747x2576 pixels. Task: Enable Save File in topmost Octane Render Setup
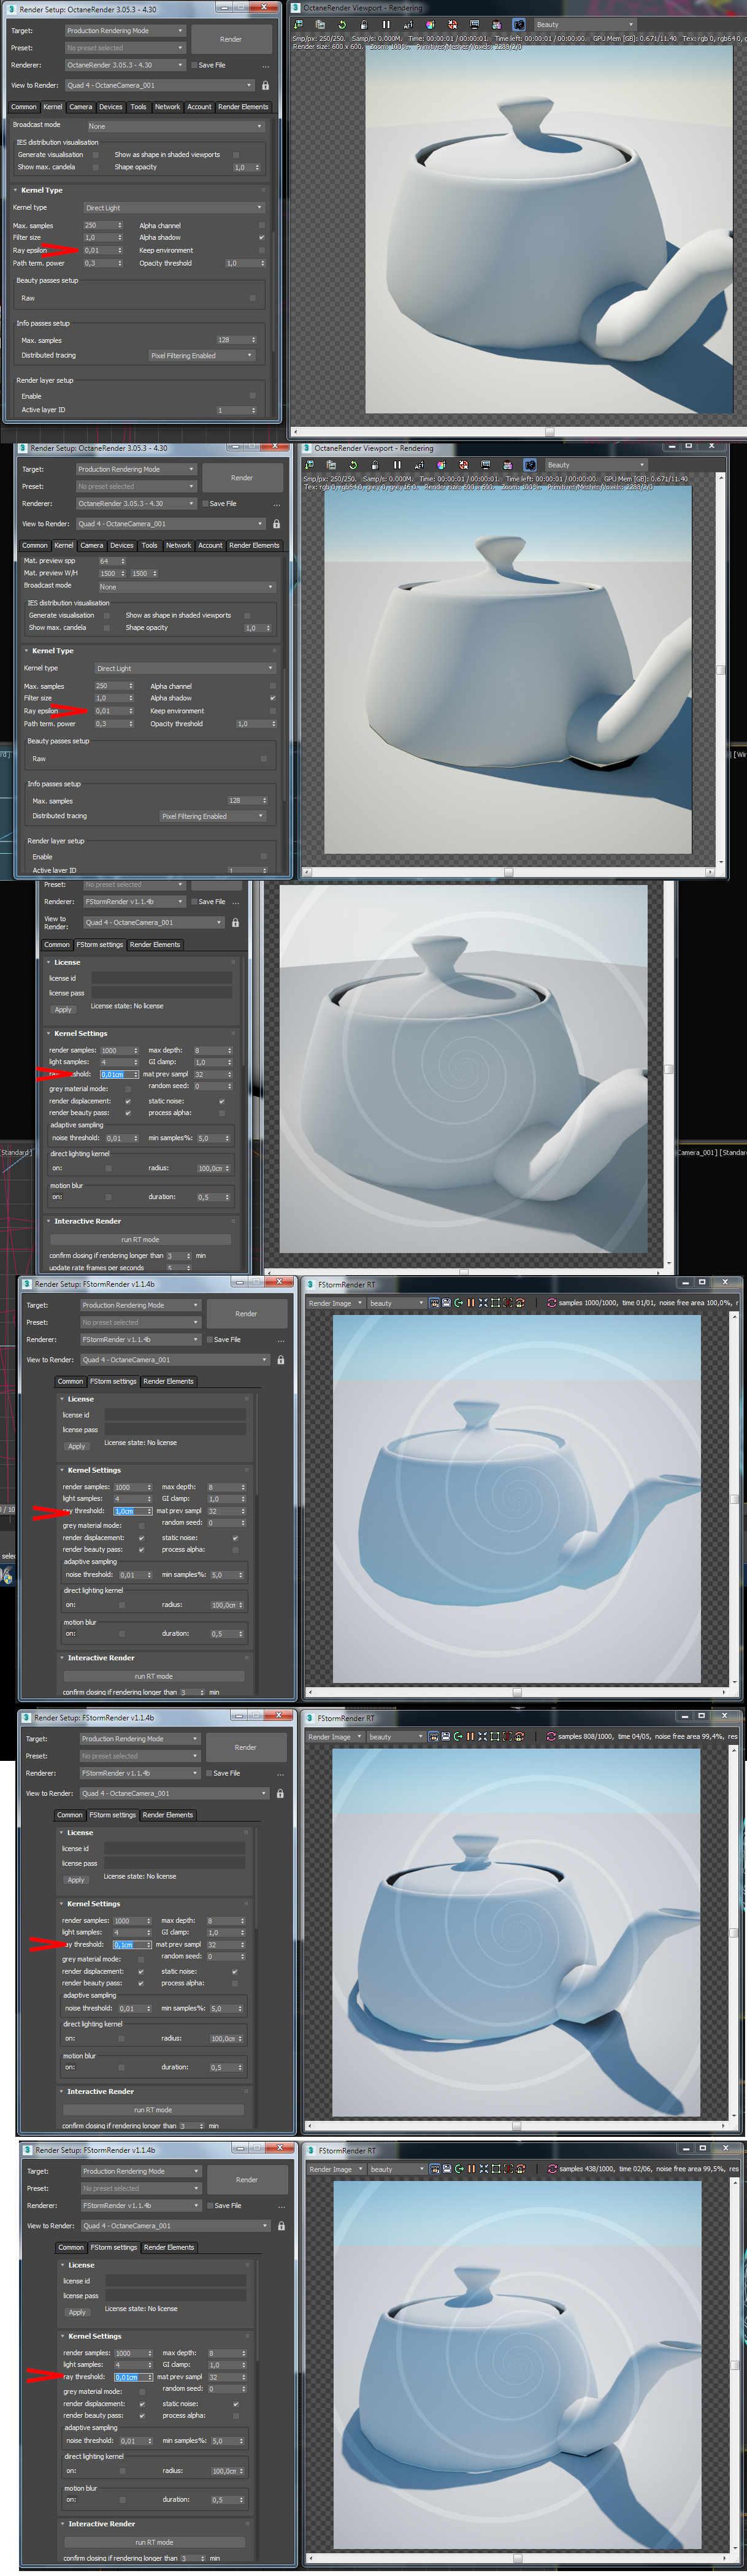pyautogui.click(x=194, y=65)
